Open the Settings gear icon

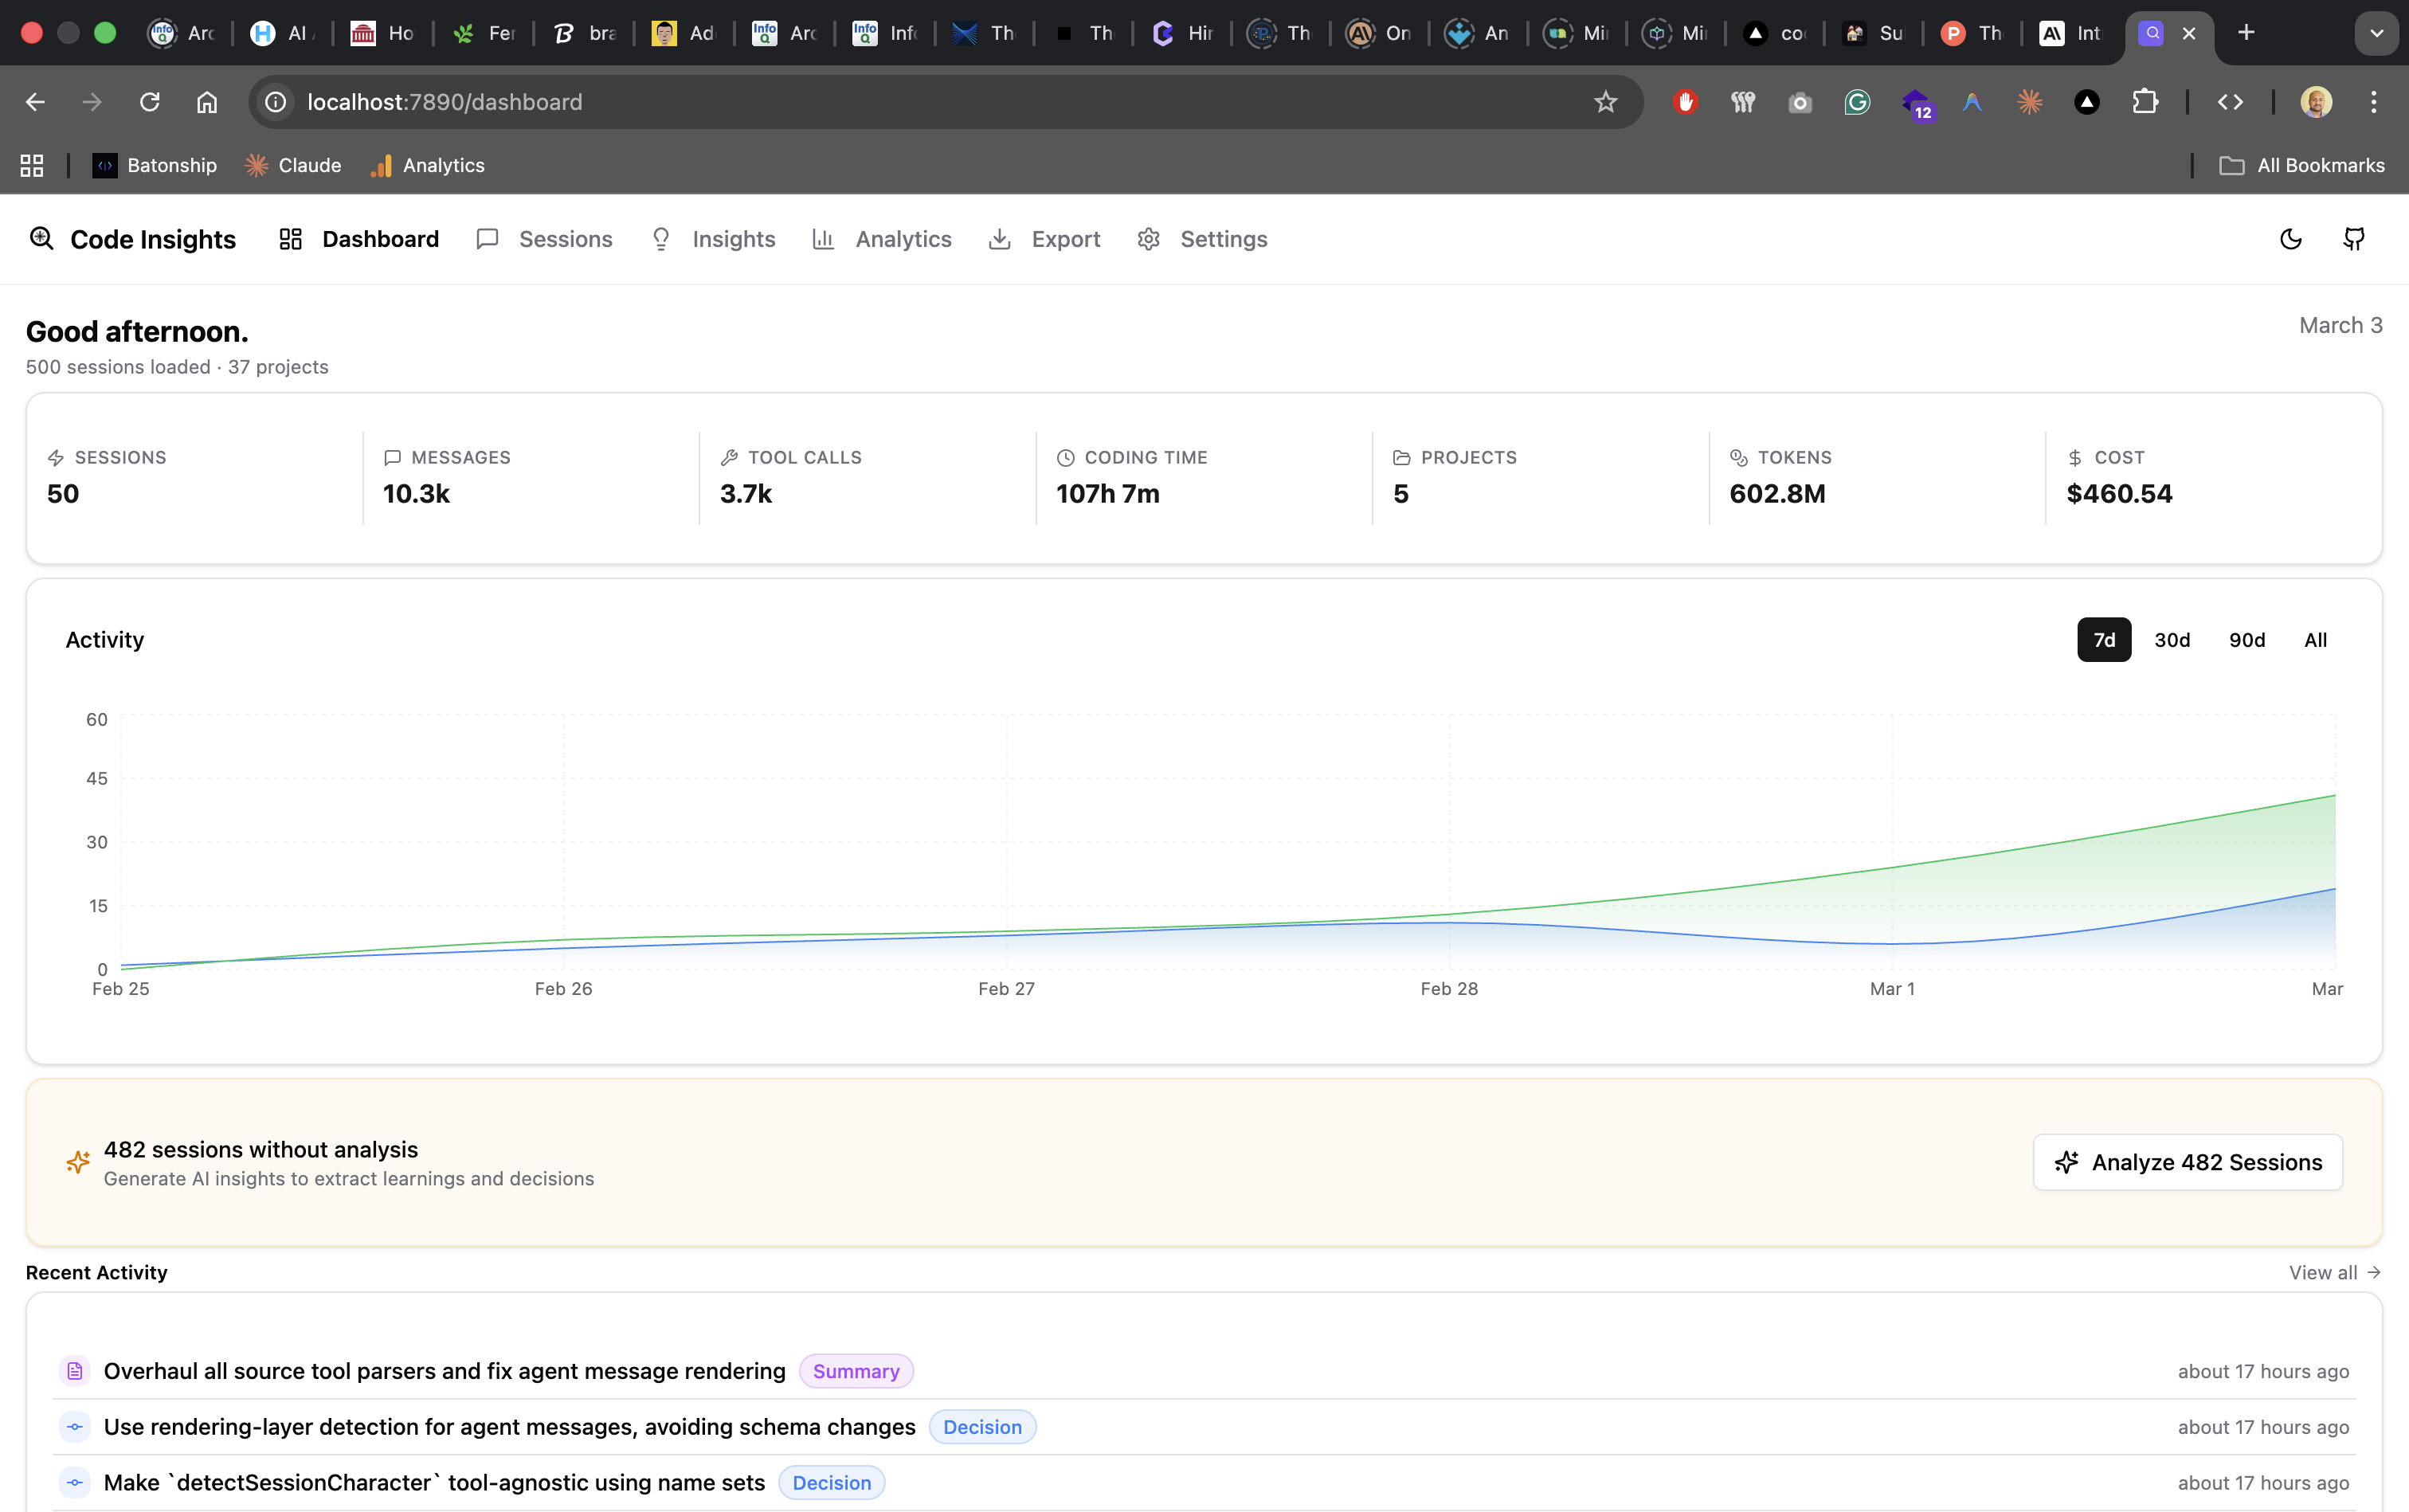[x=1148, y=239]
